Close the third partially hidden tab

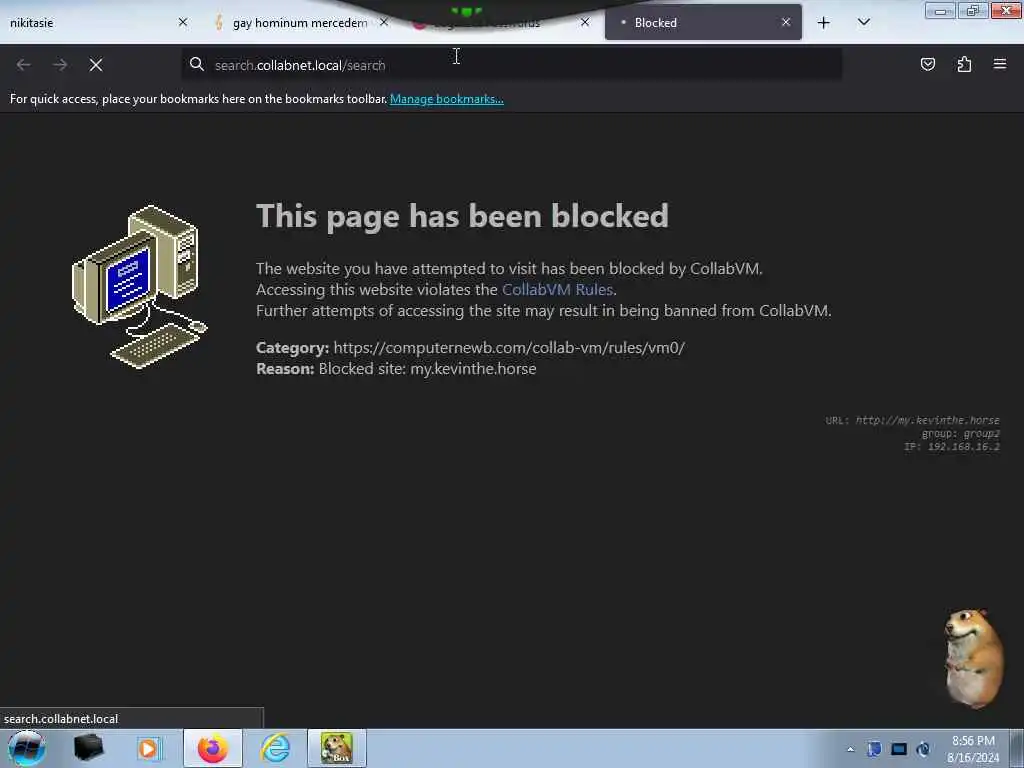tap(584, 22)
